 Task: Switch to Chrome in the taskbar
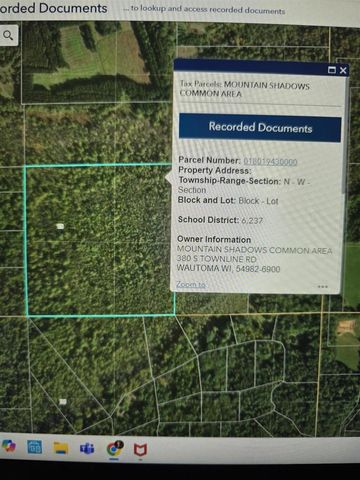point(115,449)
